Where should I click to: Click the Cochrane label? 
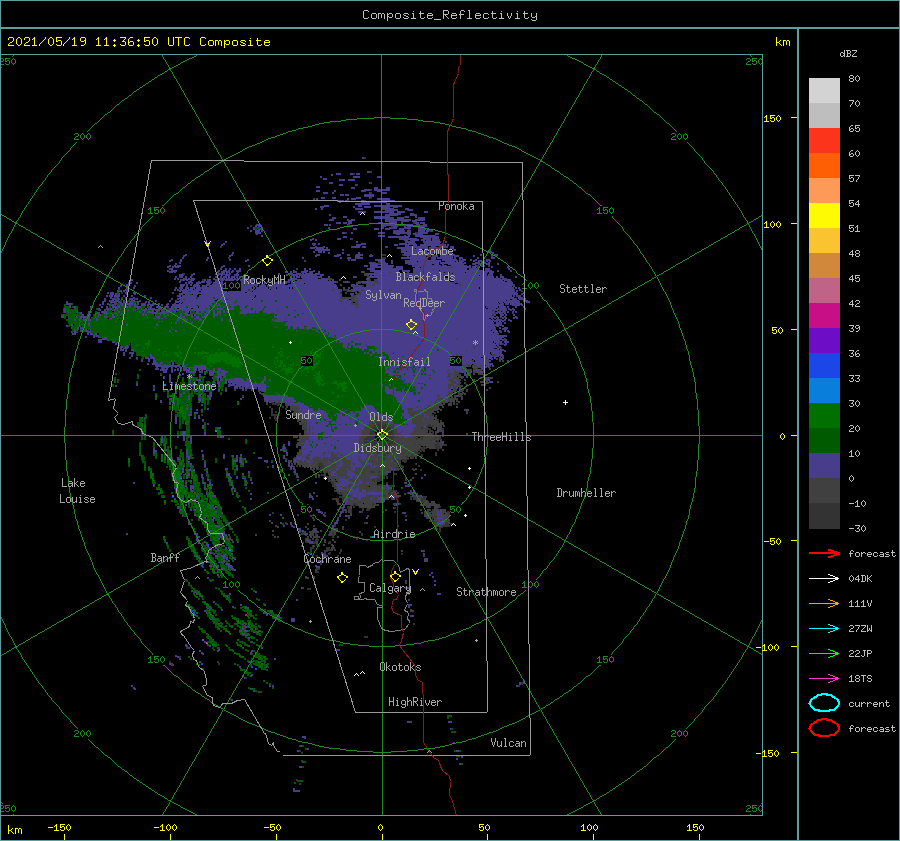pyautogui.click(x=327, y=559)
